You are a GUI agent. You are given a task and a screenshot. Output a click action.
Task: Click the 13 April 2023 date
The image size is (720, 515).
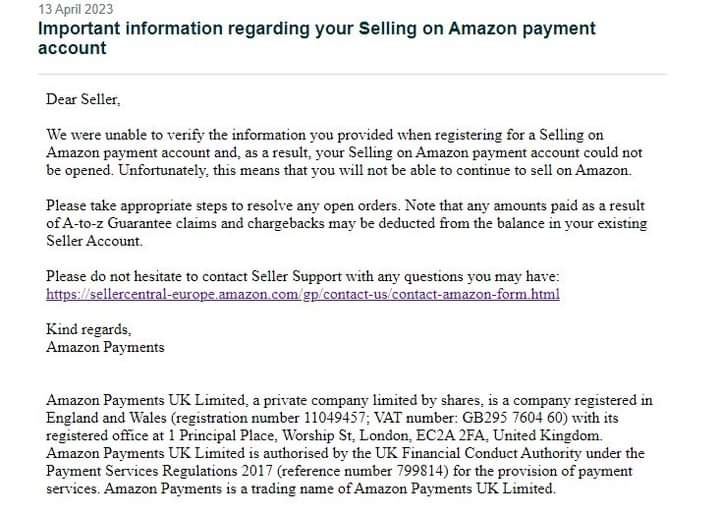coord(75,9)
